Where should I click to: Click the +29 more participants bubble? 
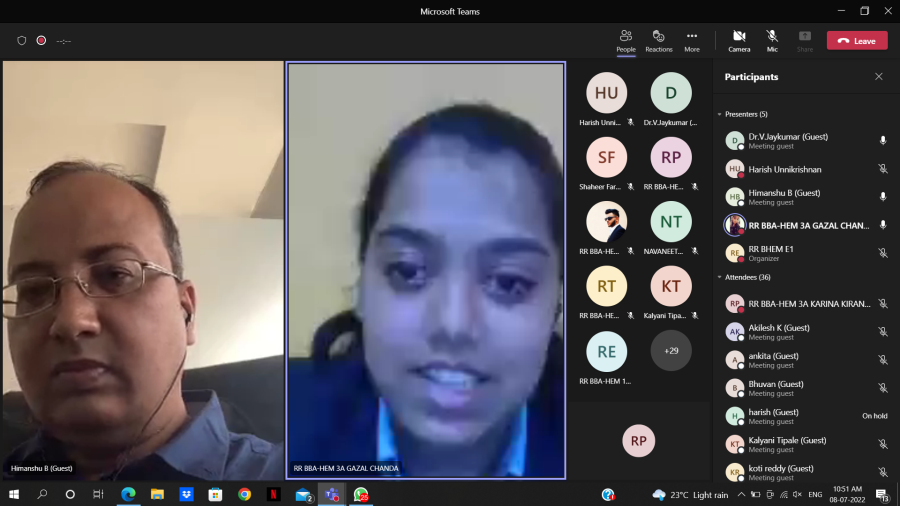[x=671, y=351]
